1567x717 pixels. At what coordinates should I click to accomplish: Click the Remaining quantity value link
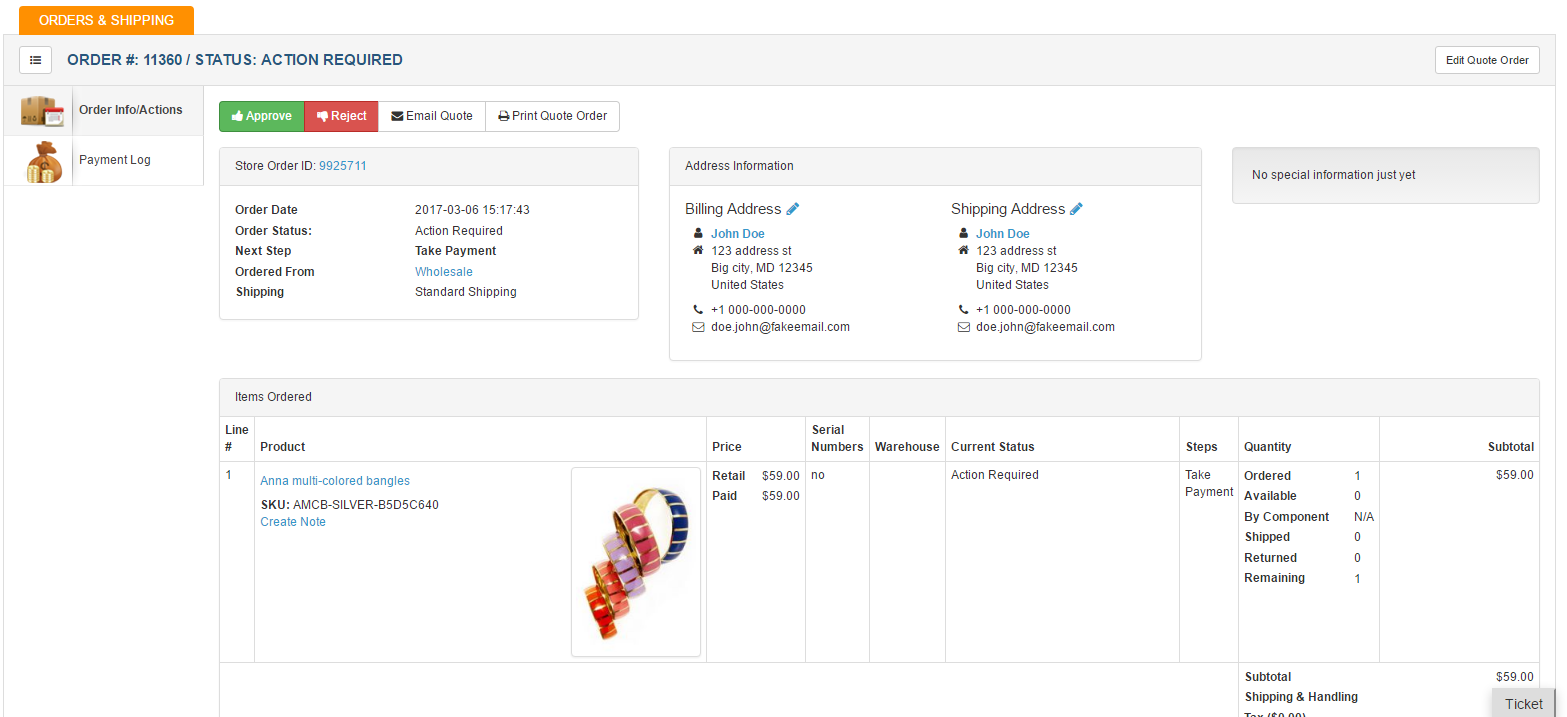(x=1357, y=578)
